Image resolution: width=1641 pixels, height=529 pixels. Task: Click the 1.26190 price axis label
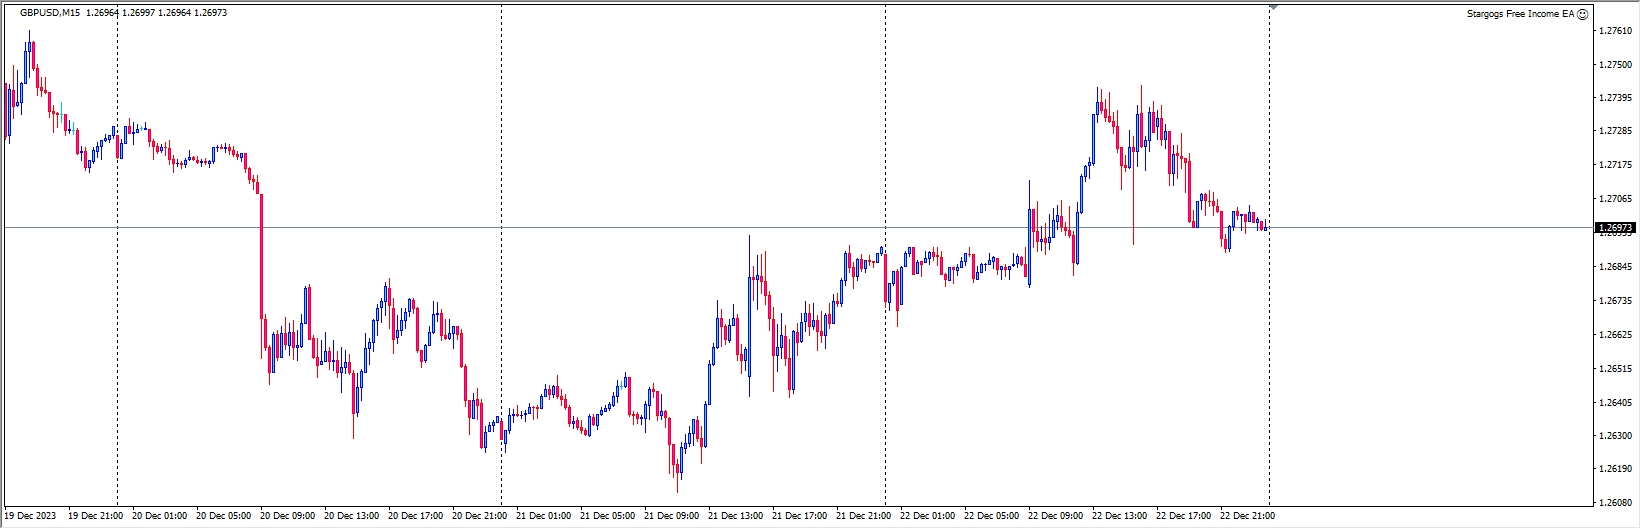pos(1615,469)
